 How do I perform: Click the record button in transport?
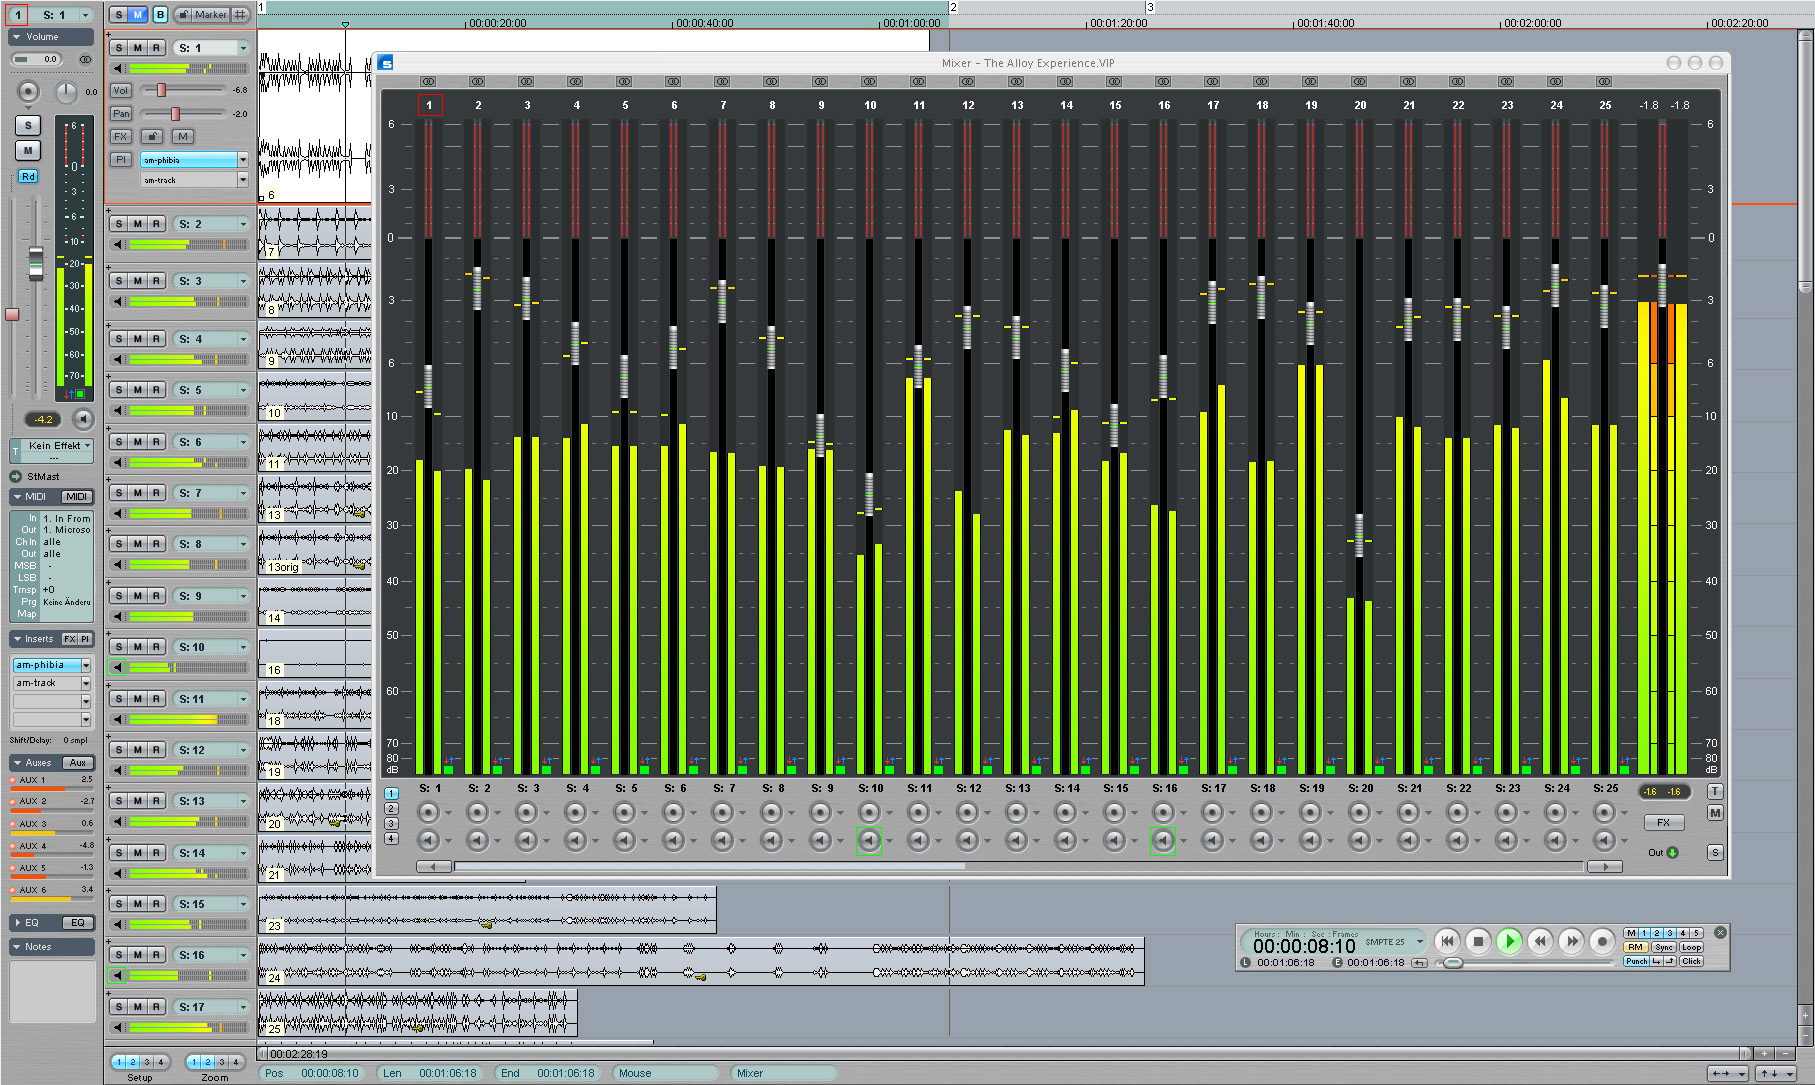1602,941
